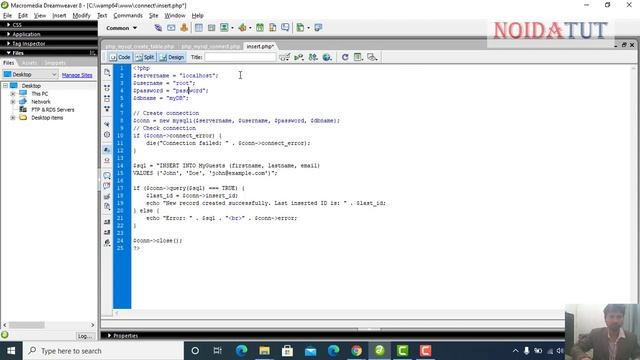Refresh Design view

(x=345, y=57)
